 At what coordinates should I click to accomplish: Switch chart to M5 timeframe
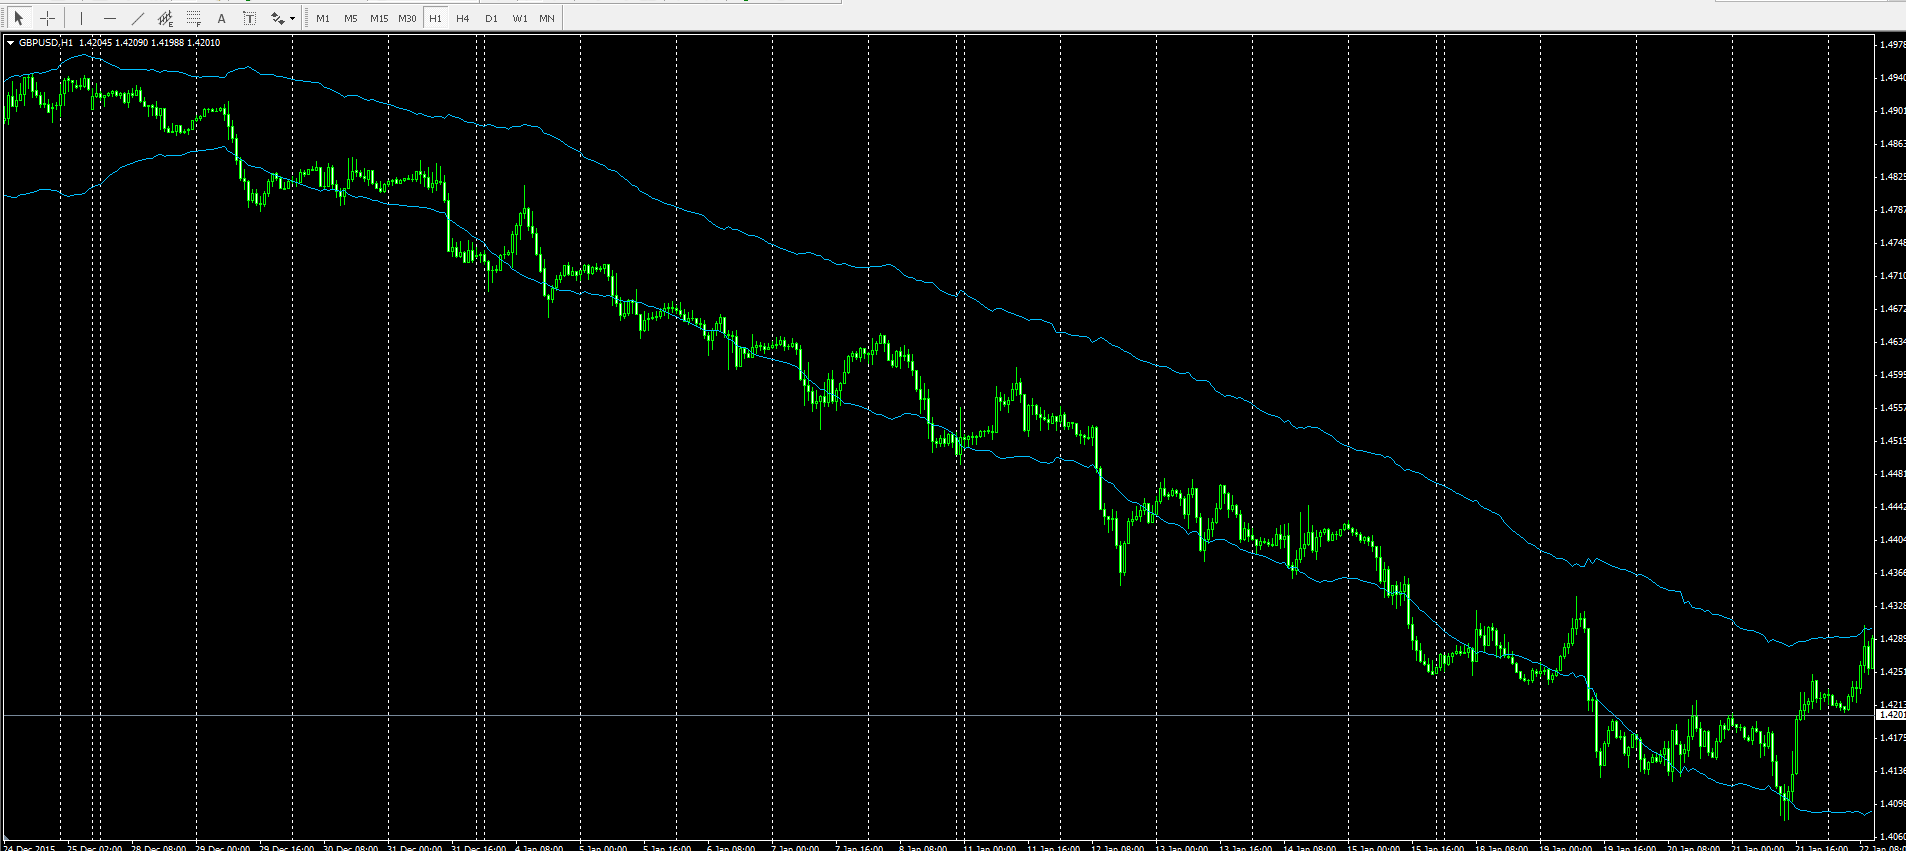click(351, 18)
